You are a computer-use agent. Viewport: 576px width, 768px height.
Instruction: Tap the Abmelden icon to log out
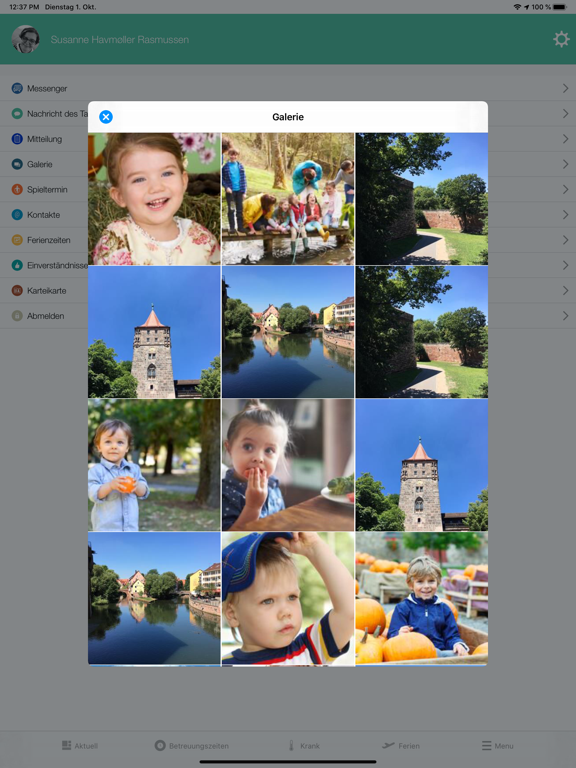pyautogui.click(x=17, y=316)
